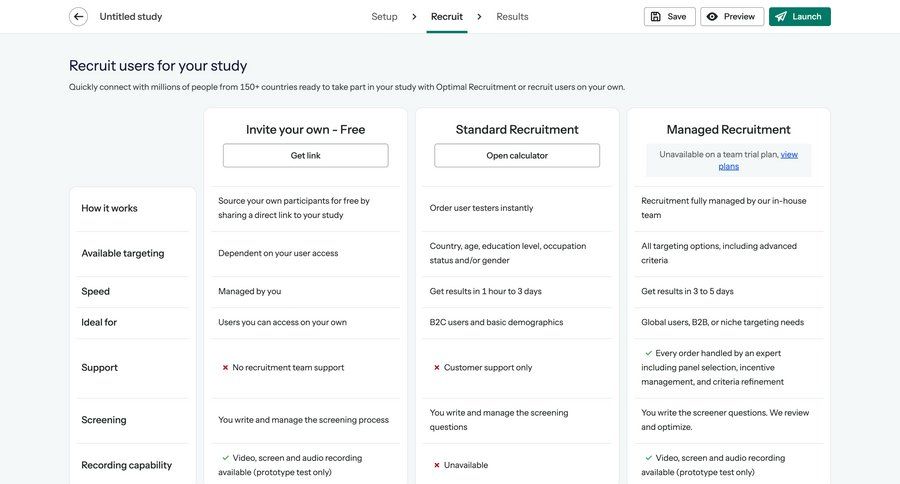
Task: Click chevron between Recruit and Results
Action: coord(479,17)
